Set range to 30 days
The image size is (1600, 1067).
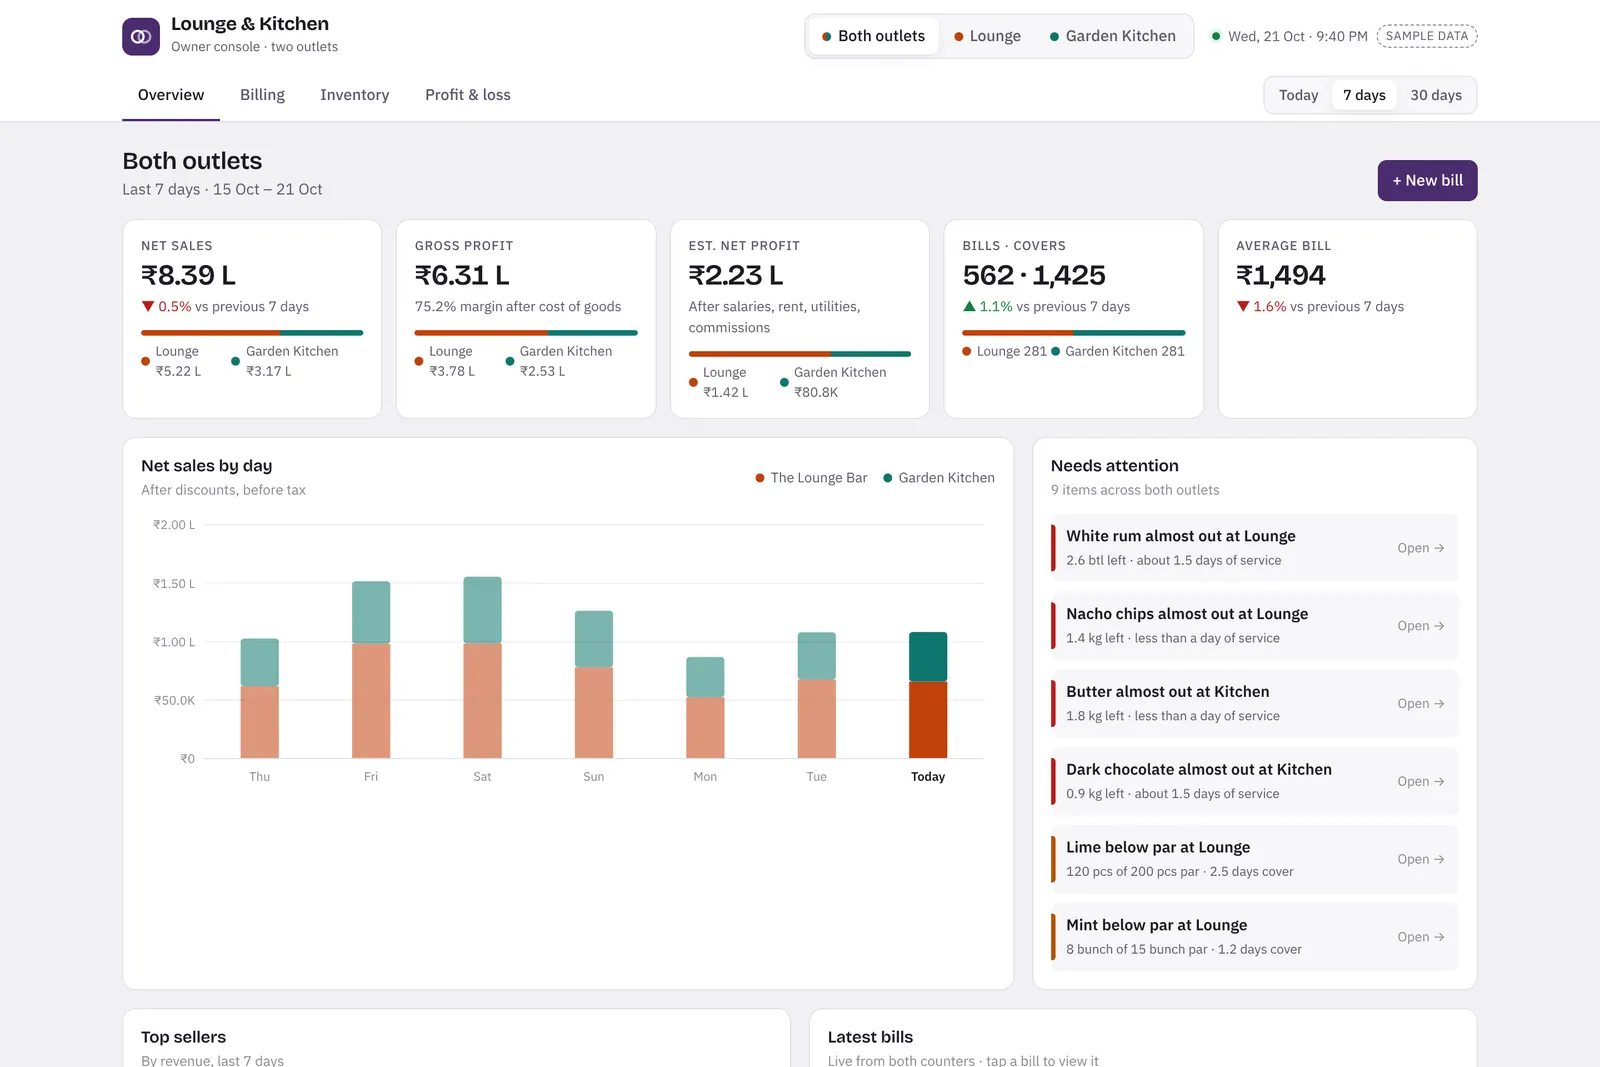point(1436,95)
